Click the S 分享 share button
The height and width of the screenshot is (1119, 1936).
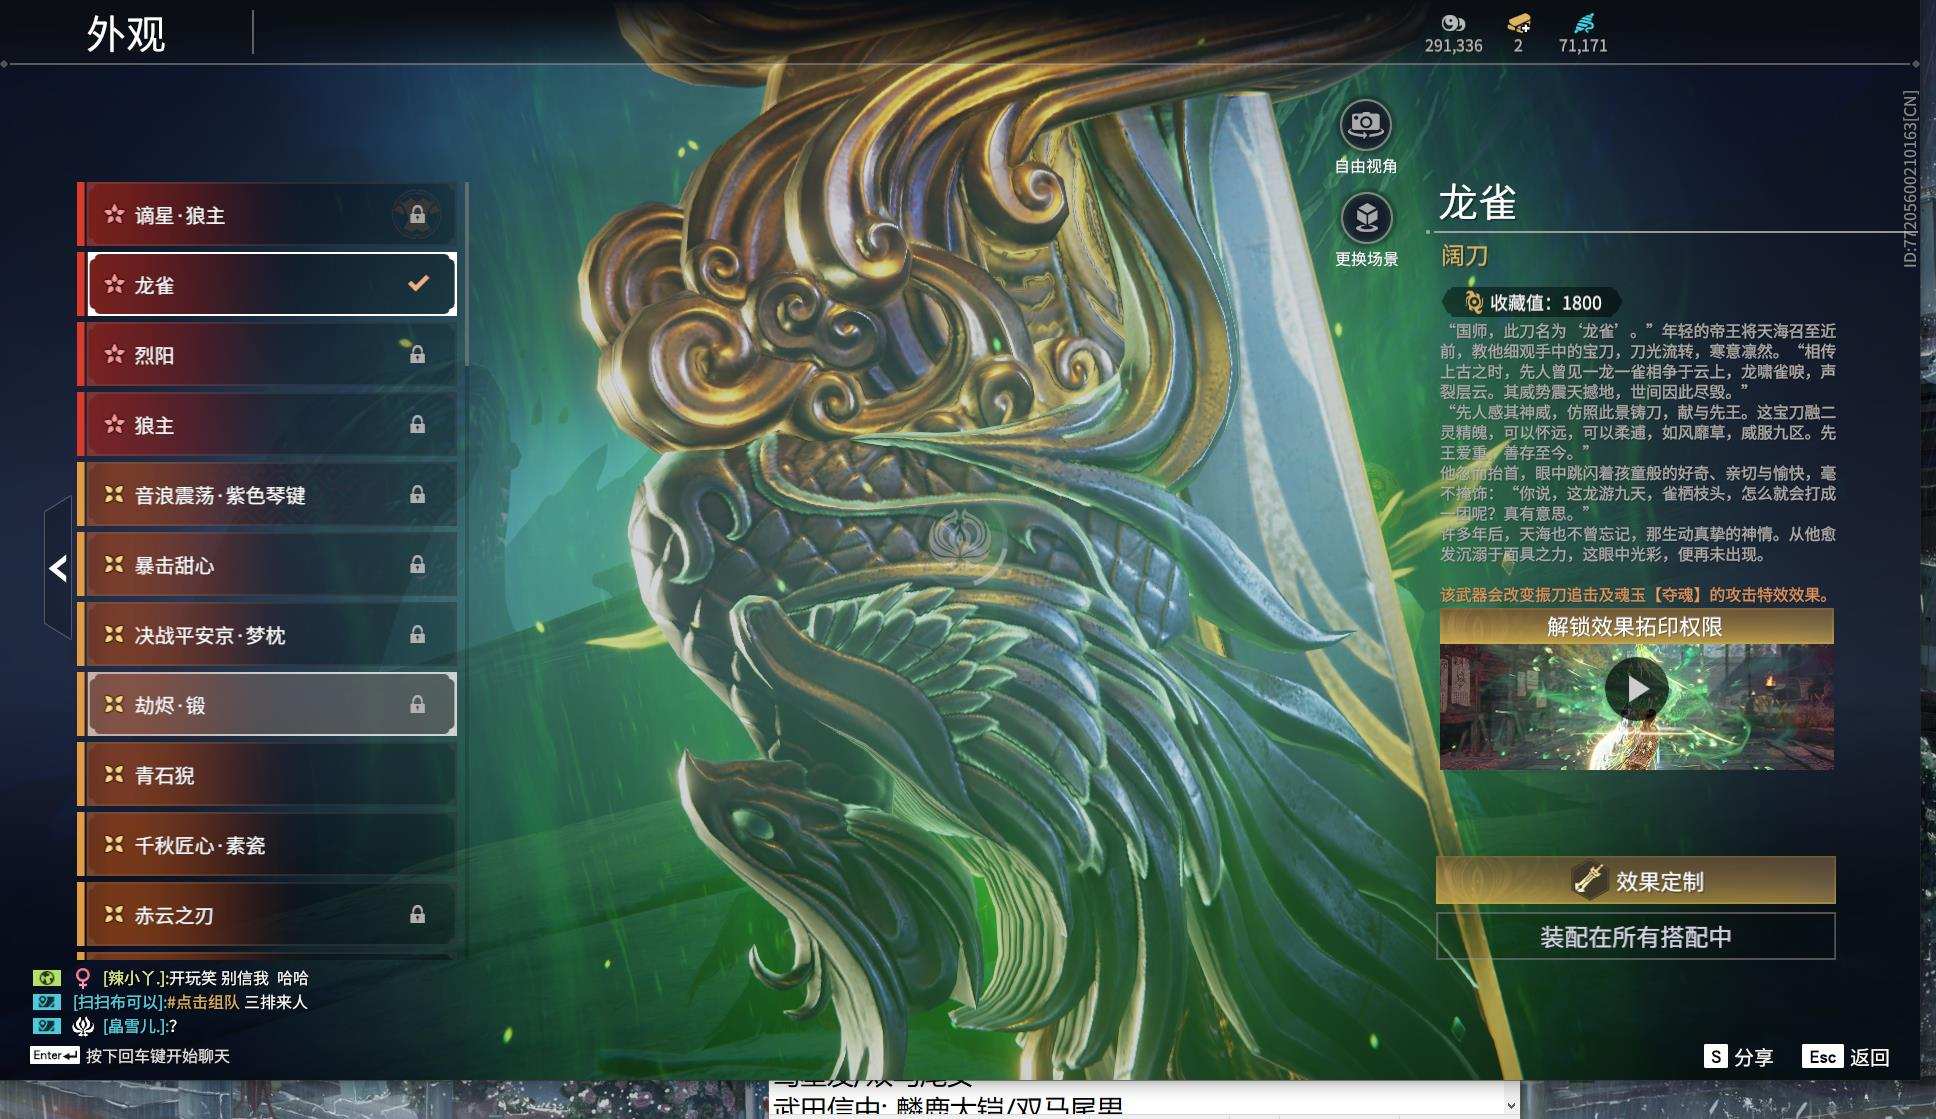pyautogui.click(x=1738, y=1057)
